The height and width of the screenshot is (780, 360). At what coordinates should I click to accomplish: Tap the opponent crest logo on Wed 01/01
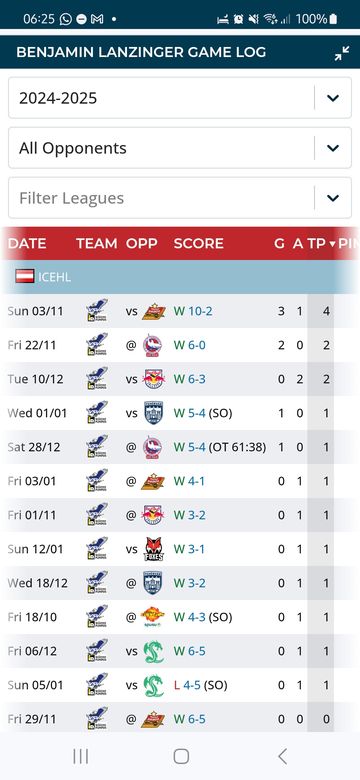[153, 413]
